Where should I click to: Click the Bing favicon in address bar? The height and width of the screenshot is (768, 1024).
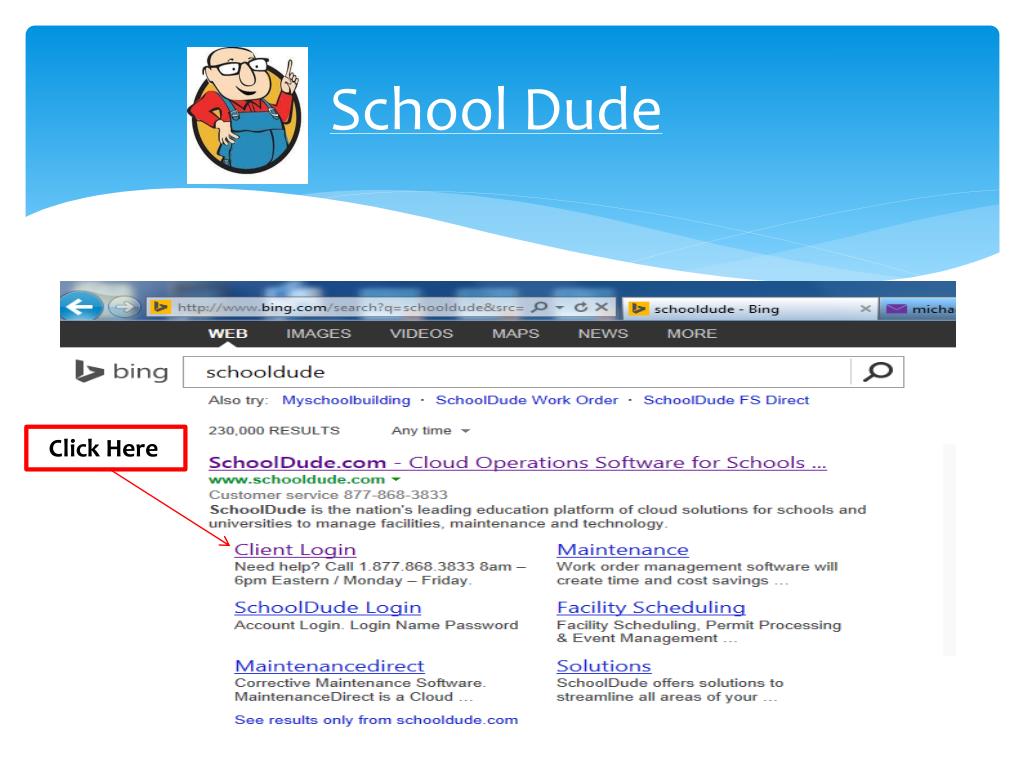click(x=161, y=307)
